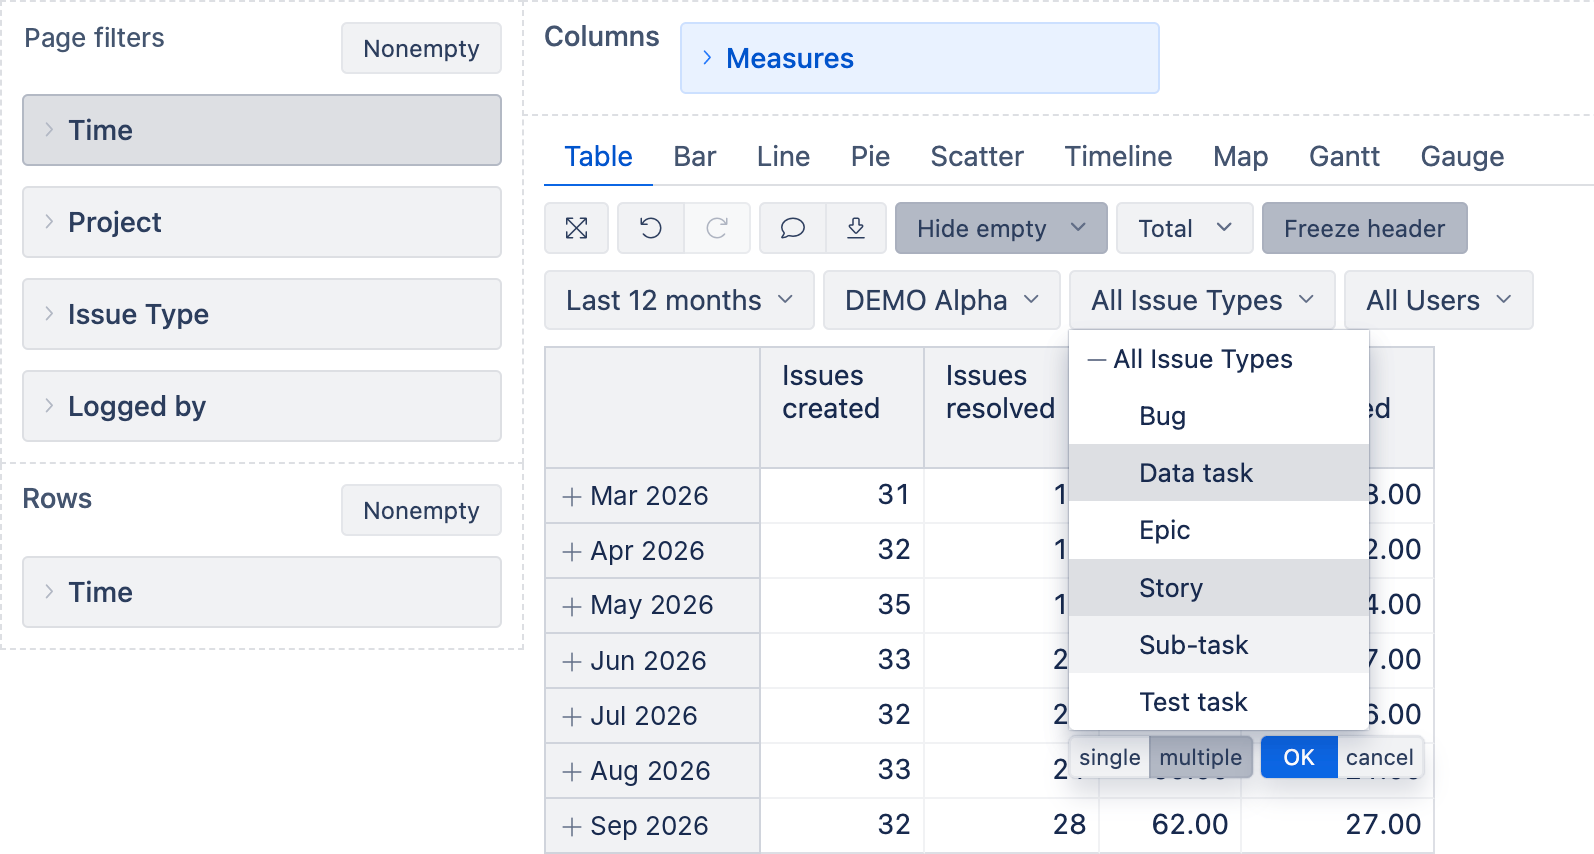
Task: Expand the Mar 2026 row
Action: pos(572,496)
